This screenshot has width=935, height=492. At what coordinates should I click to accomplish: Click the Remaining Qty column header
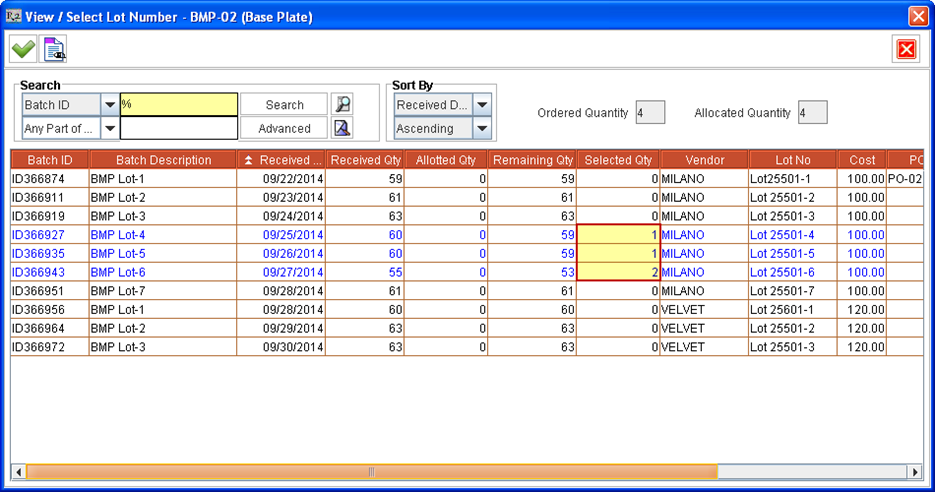click(x=533, y=160)
